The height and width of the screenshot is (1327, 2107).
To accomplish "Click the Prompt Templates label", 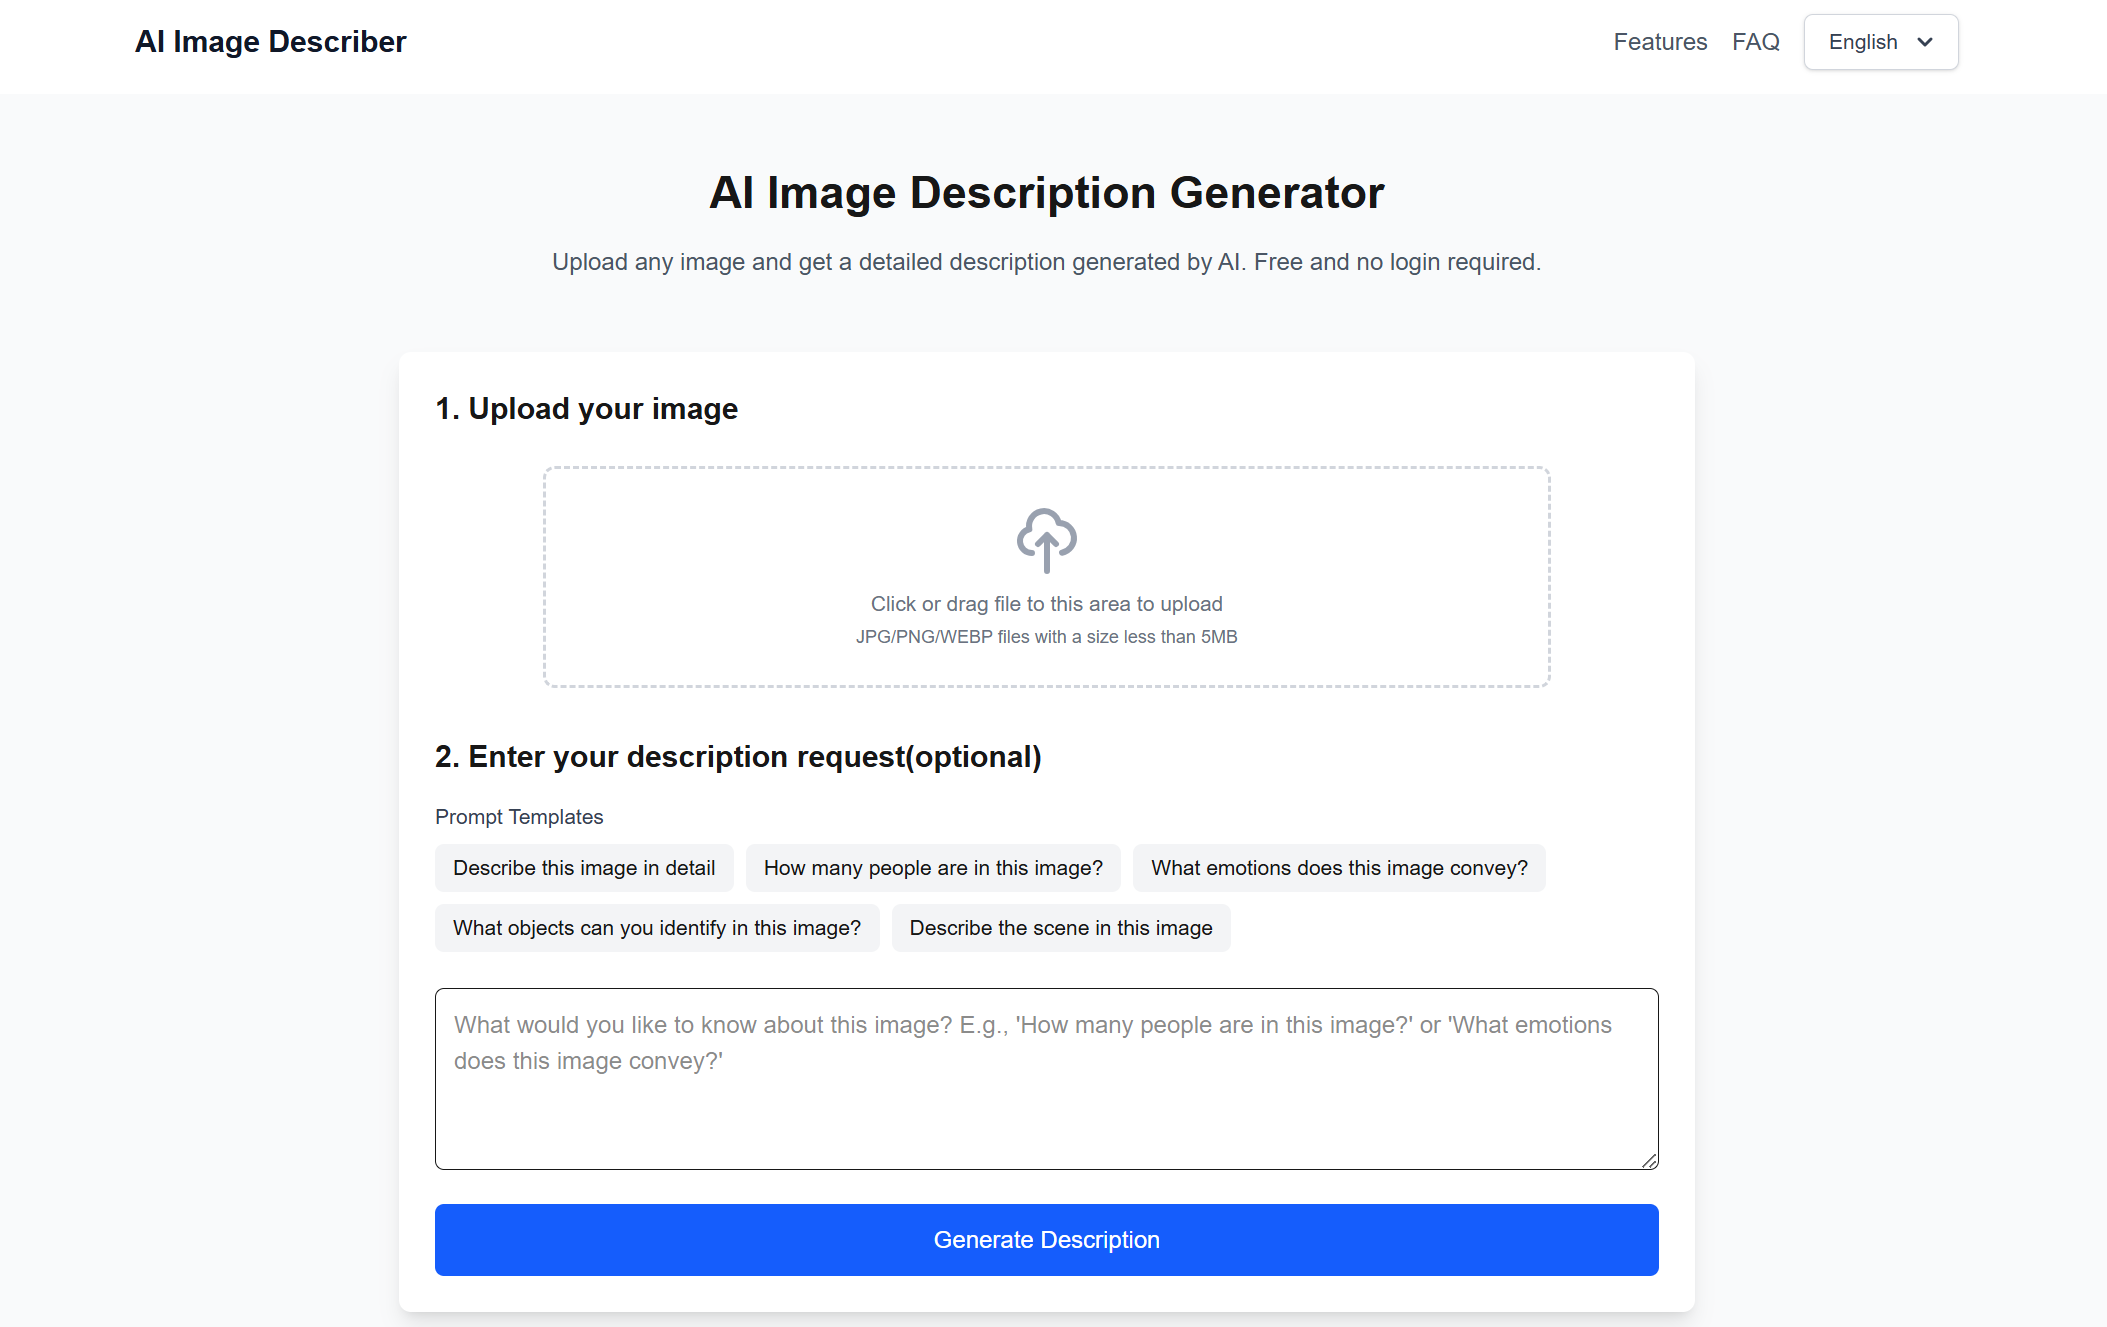I will click(x=518, y=817).
